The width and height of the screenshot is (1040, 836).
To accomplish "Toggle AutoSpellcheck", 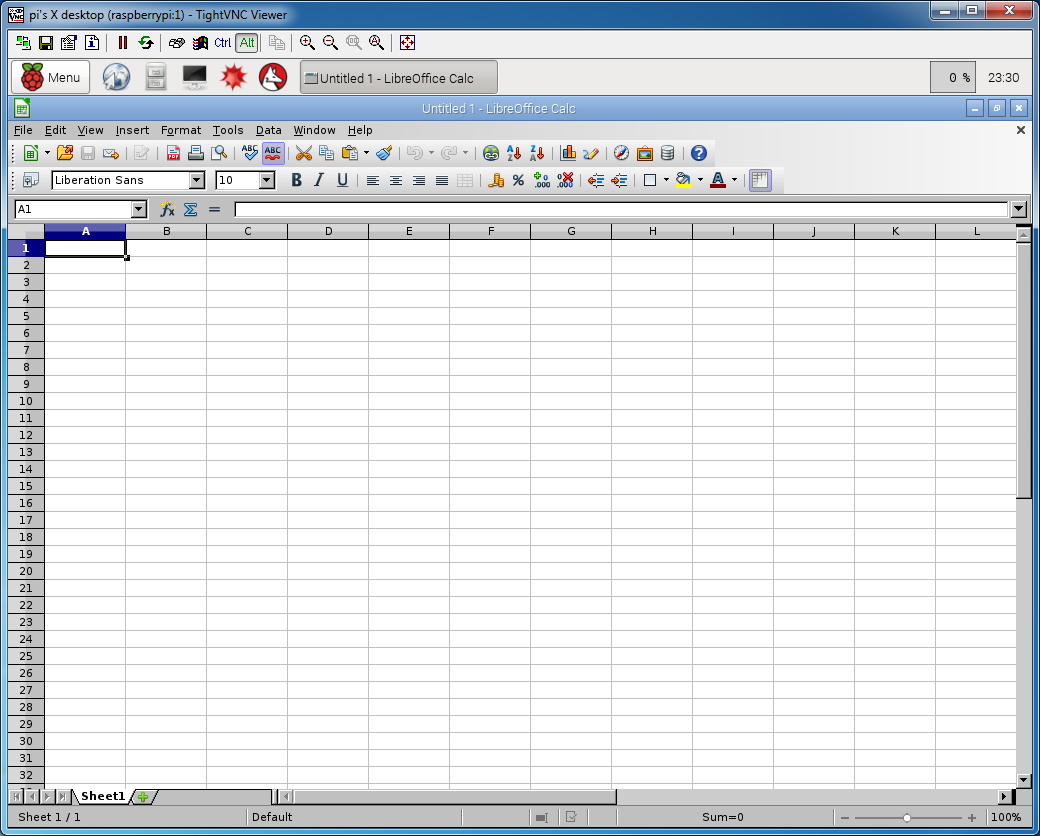I will tap(273, 153).
